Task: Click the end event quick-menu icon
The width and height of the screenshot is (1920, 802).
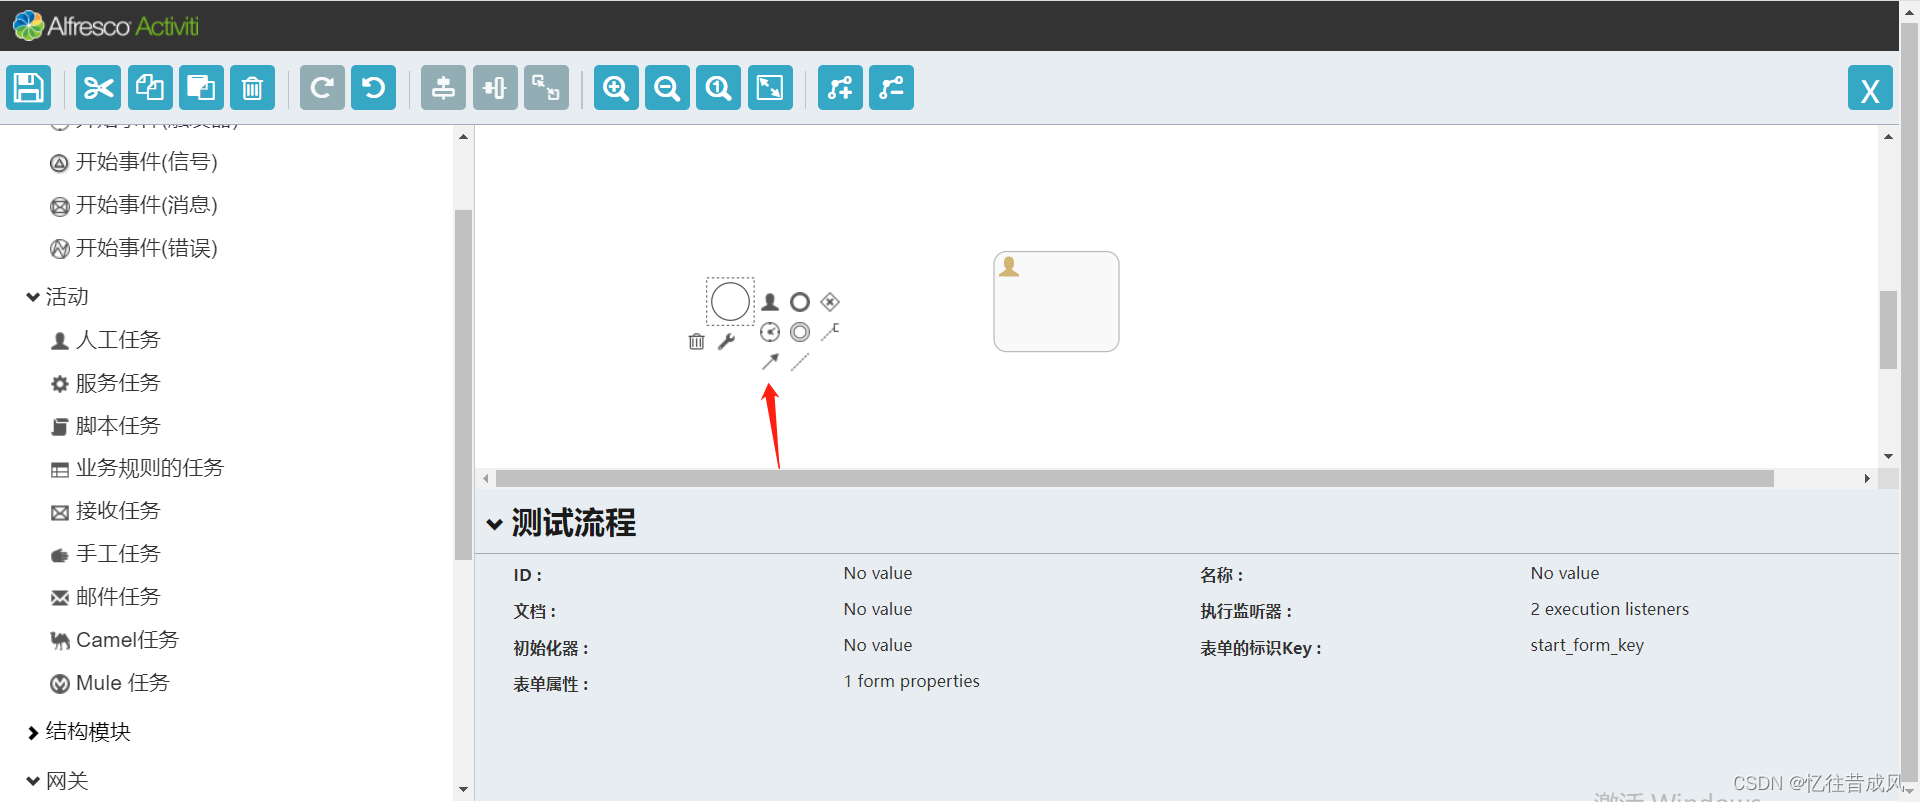Action: (x=800, y=302)
